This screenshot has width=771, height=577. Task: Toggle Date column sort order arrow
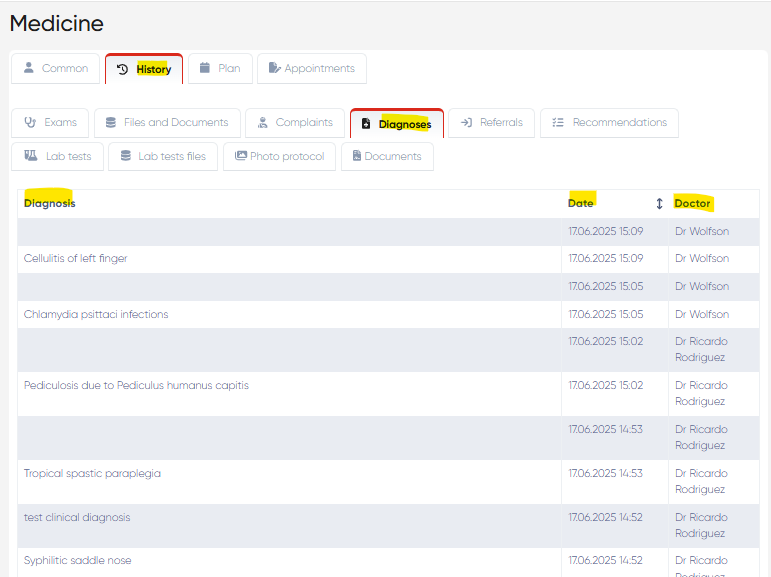click(x=659, y=204)
